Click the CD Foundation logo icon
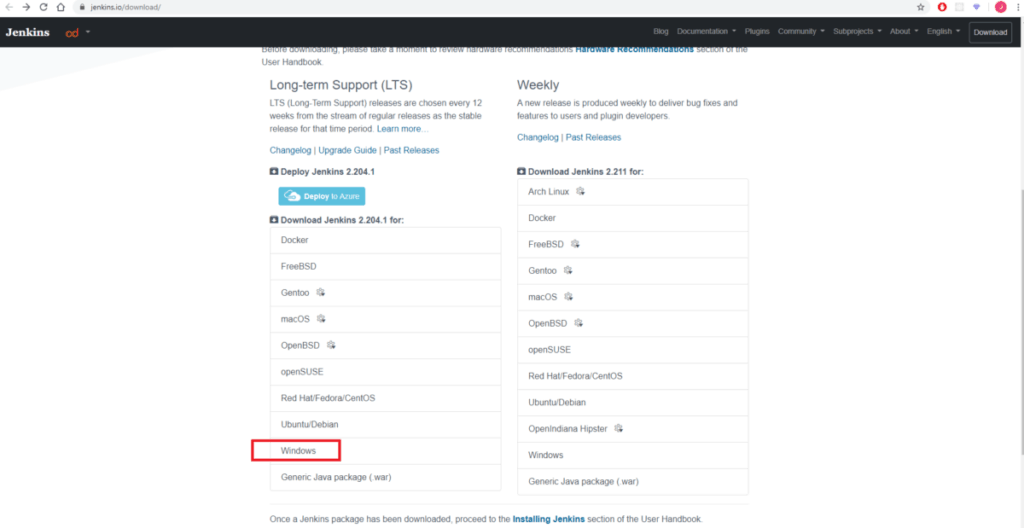Viewport: 1024px width, 528px height. pyautogui.click(x=72, y=32)
